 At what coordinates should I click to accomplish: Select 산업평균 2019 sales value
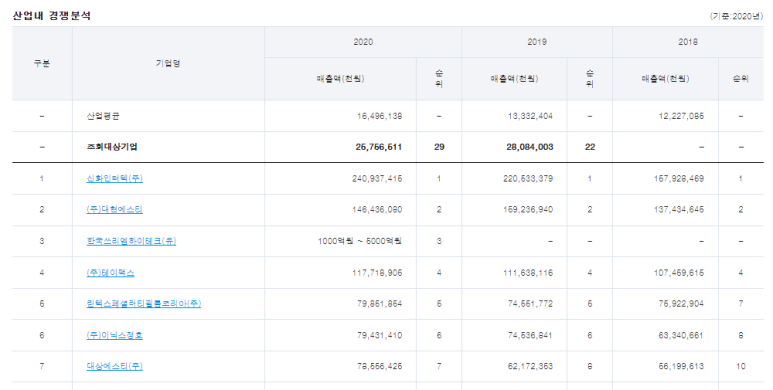[530, 116]
